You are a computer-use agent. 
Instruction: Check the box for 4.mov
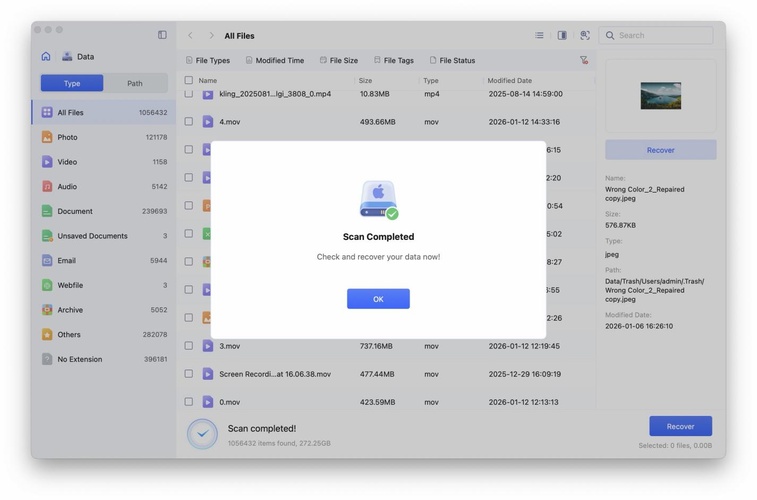point(189,122)
